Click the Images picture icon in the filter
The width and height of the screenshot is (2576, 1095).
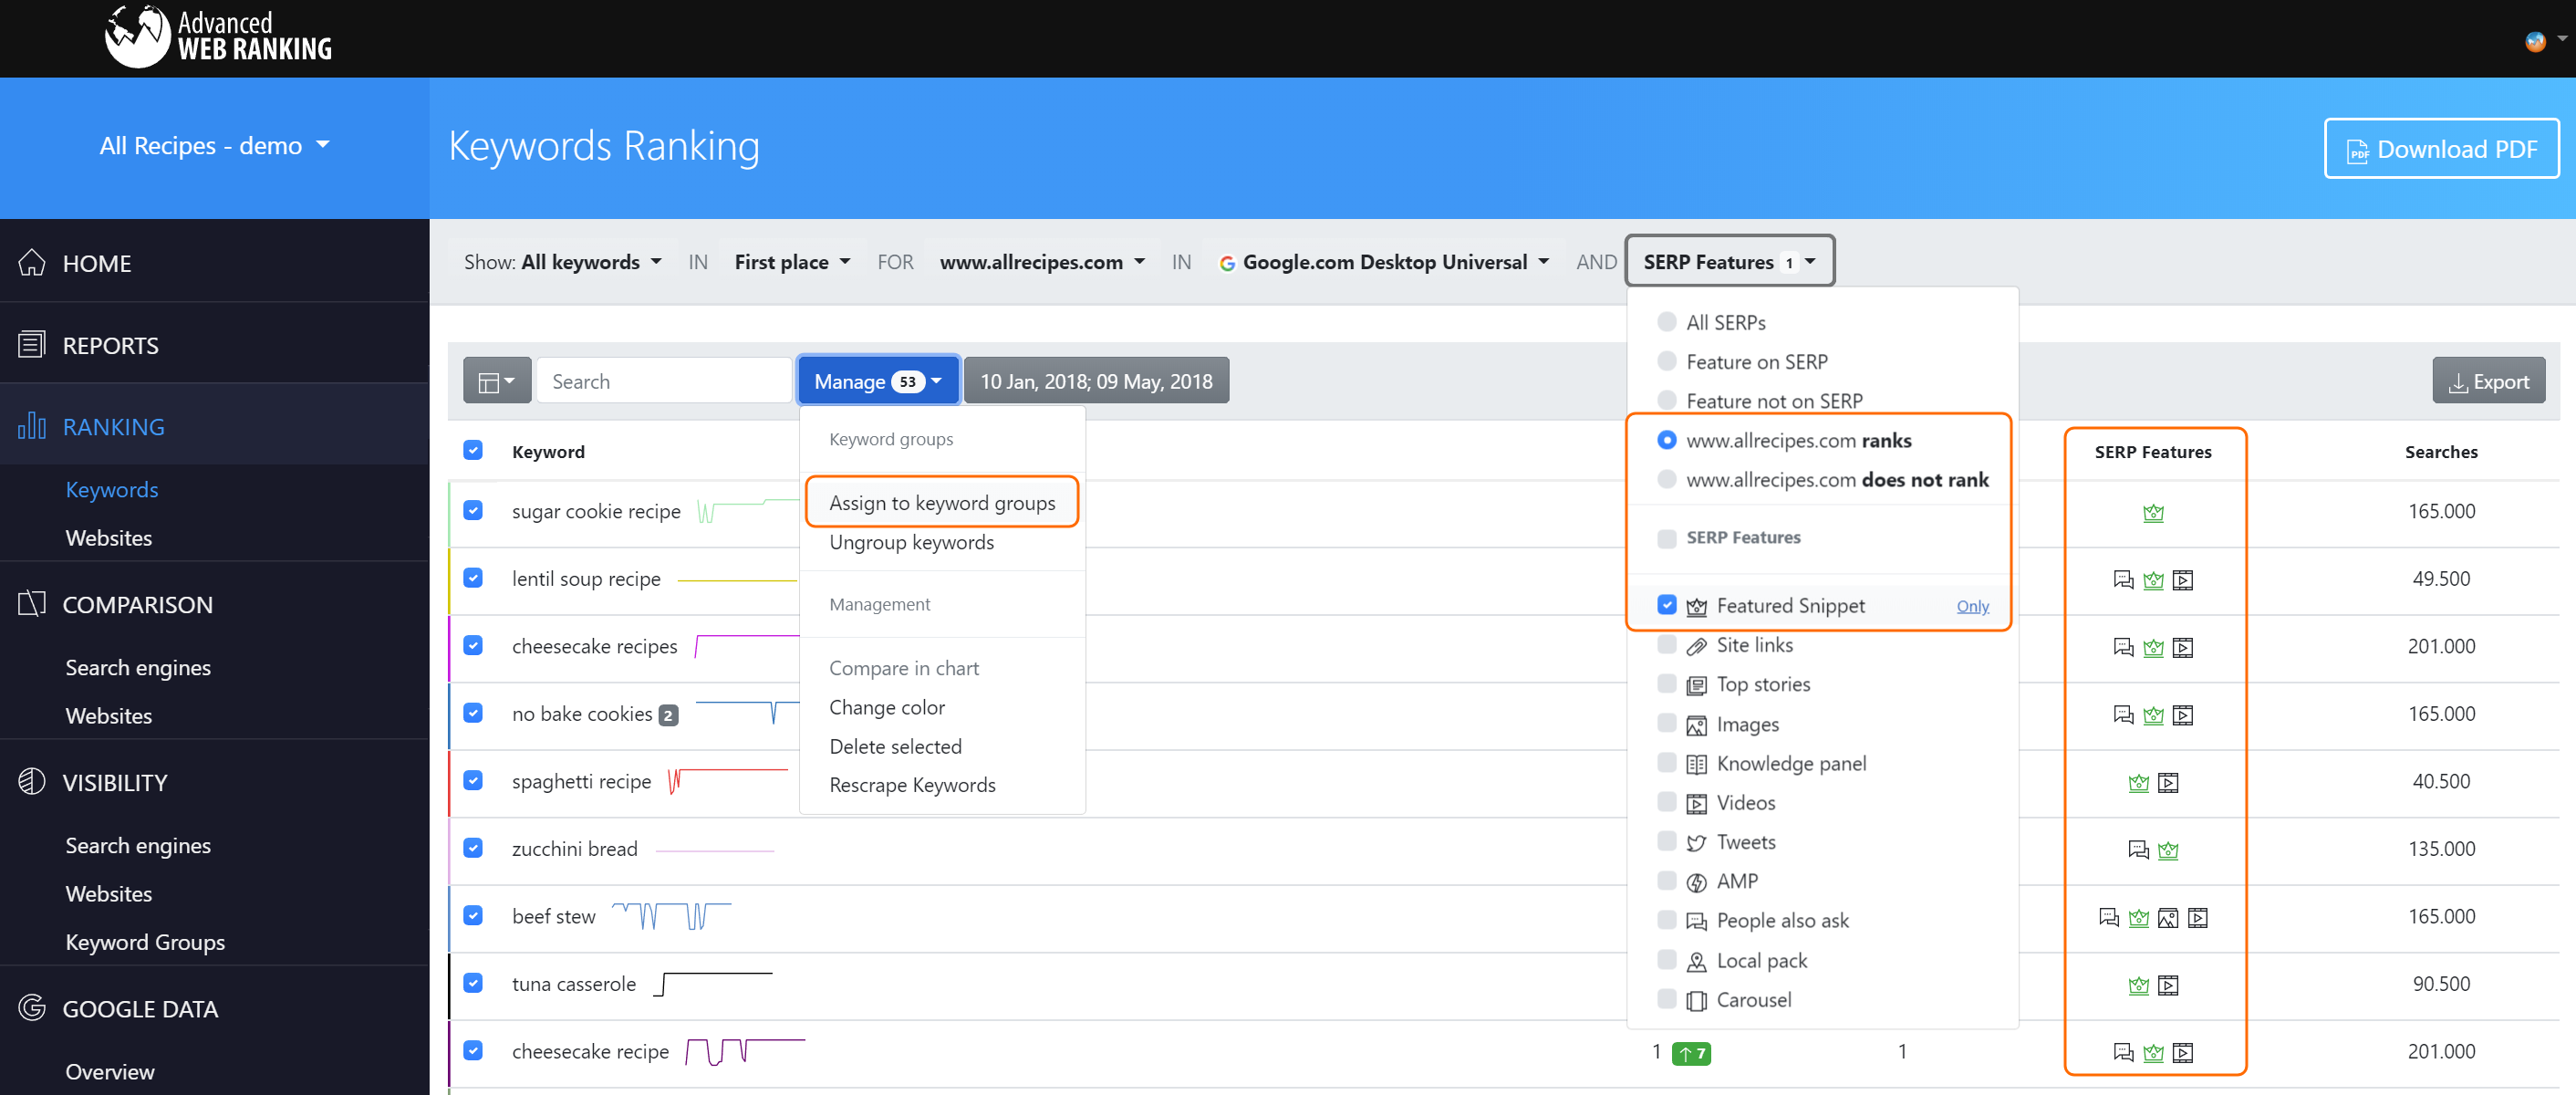coord(1696,725)
